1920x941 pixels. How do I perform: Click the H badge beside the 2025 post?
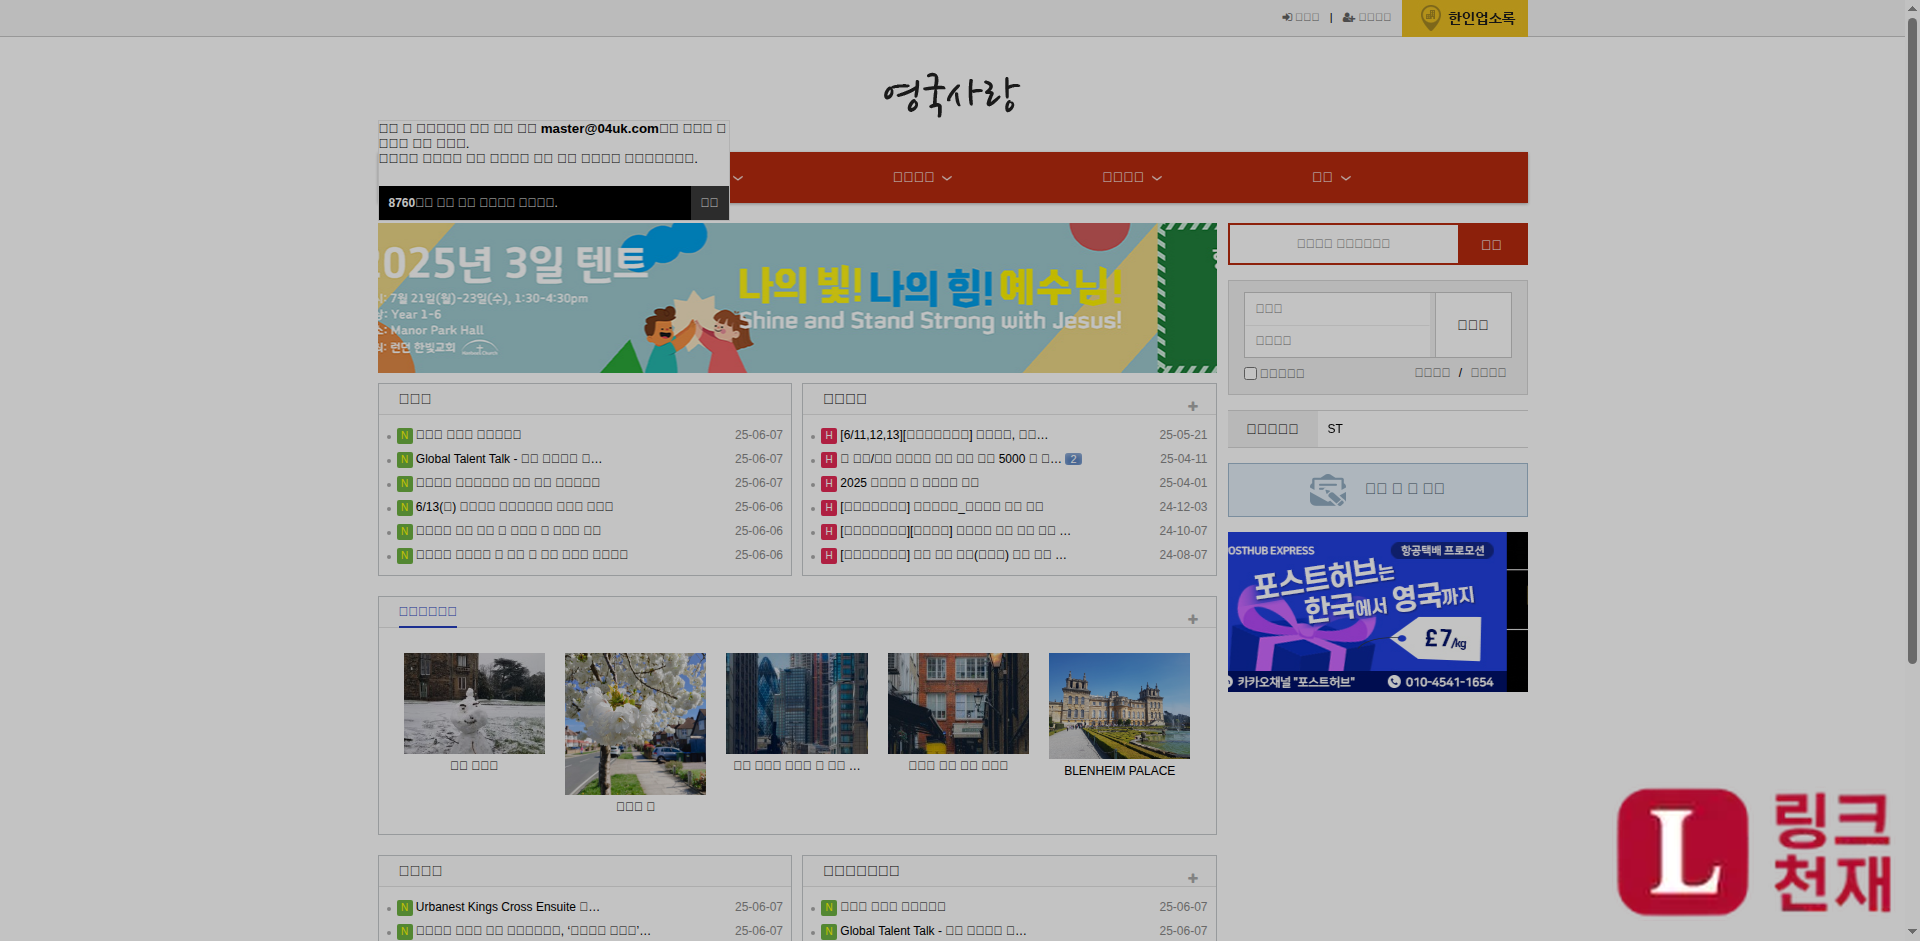coord(829,484)
